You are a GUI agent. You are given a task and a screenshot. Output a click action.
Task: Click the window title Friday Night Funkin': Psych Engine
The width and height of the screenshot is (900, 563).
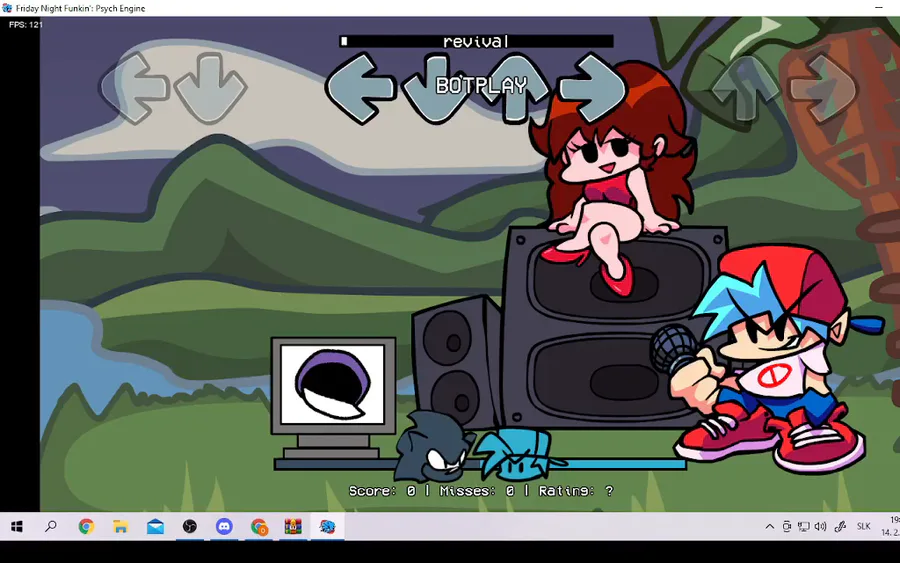click(80, 8)
